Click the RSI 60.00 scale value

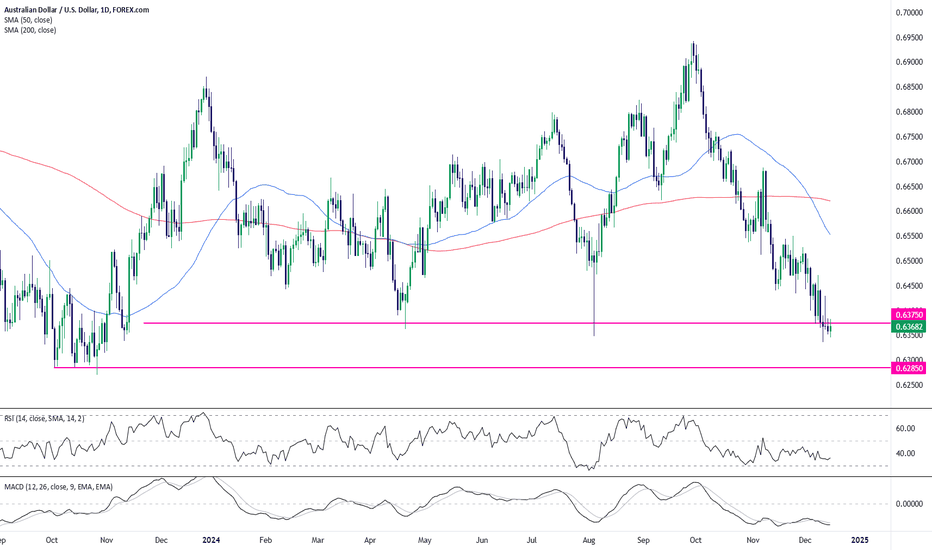click(905, 428)
